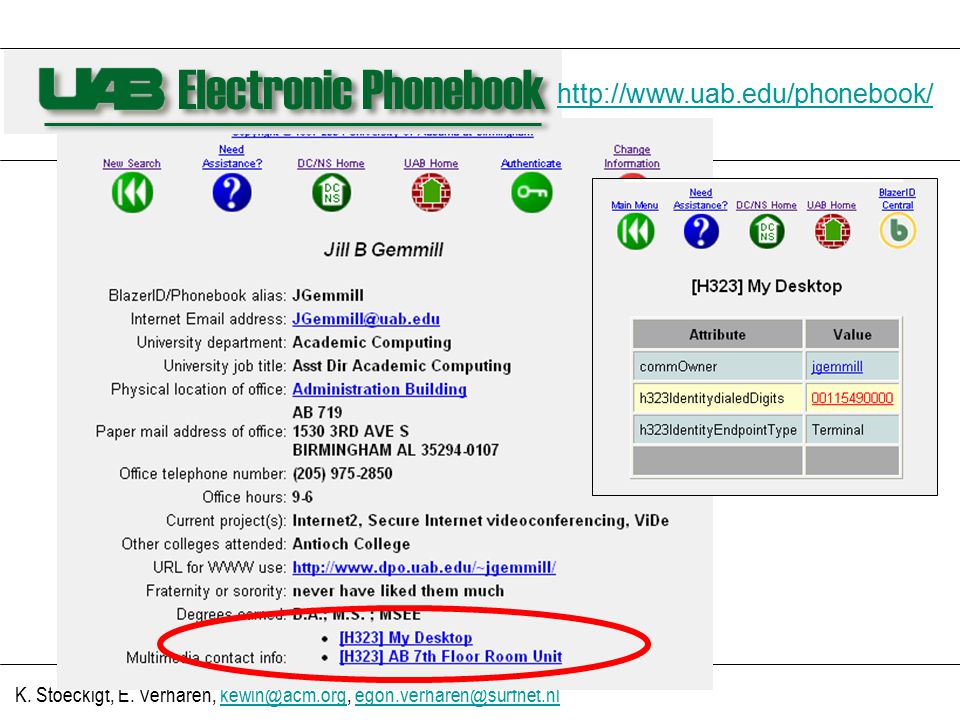Screen dimensions: 960x720
Task: Click the red 00115490000 dialed digits link
Action: point(852,399)
